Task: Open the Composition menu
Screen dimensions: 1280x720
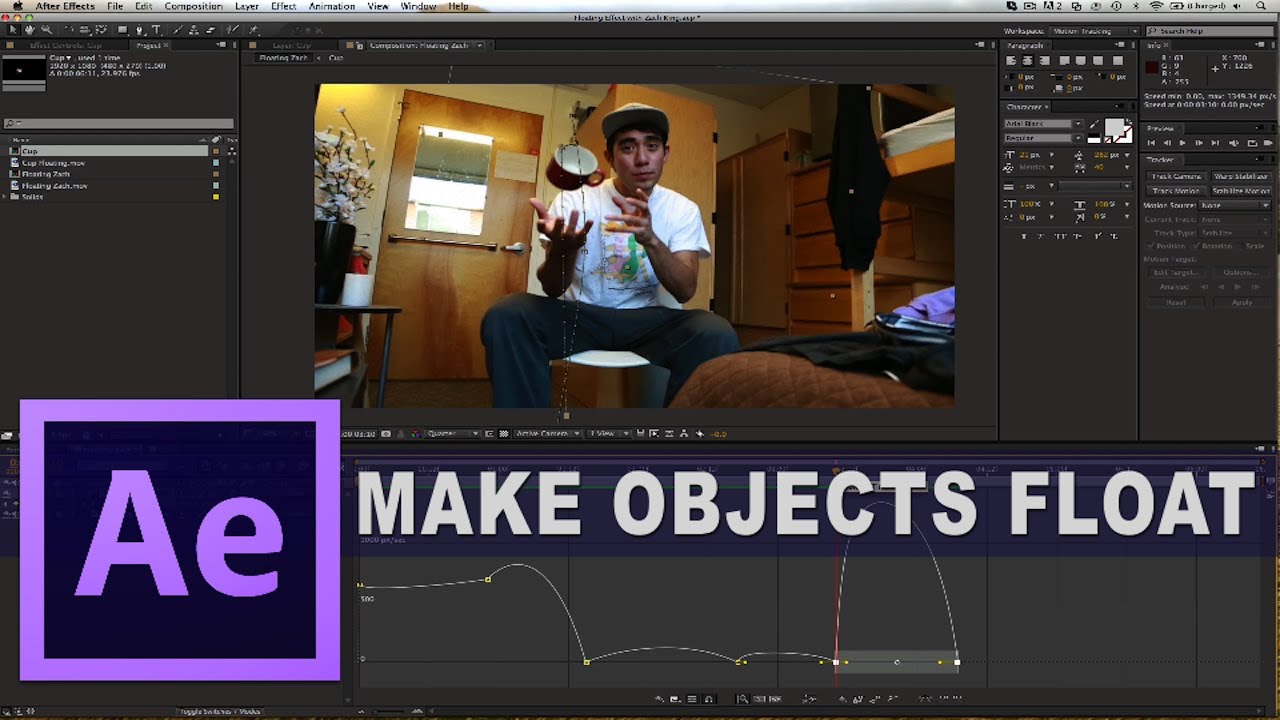Action: tap(193, 6)
